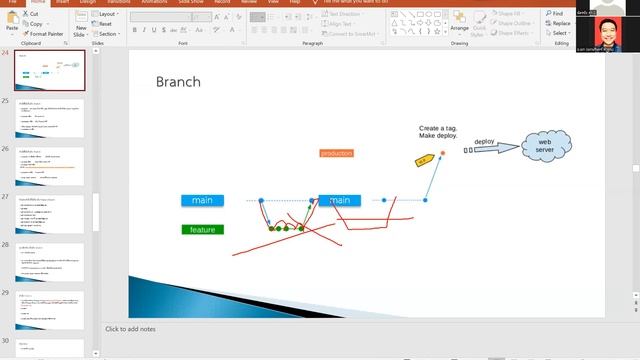Reset the slide layout

(102, 24)
